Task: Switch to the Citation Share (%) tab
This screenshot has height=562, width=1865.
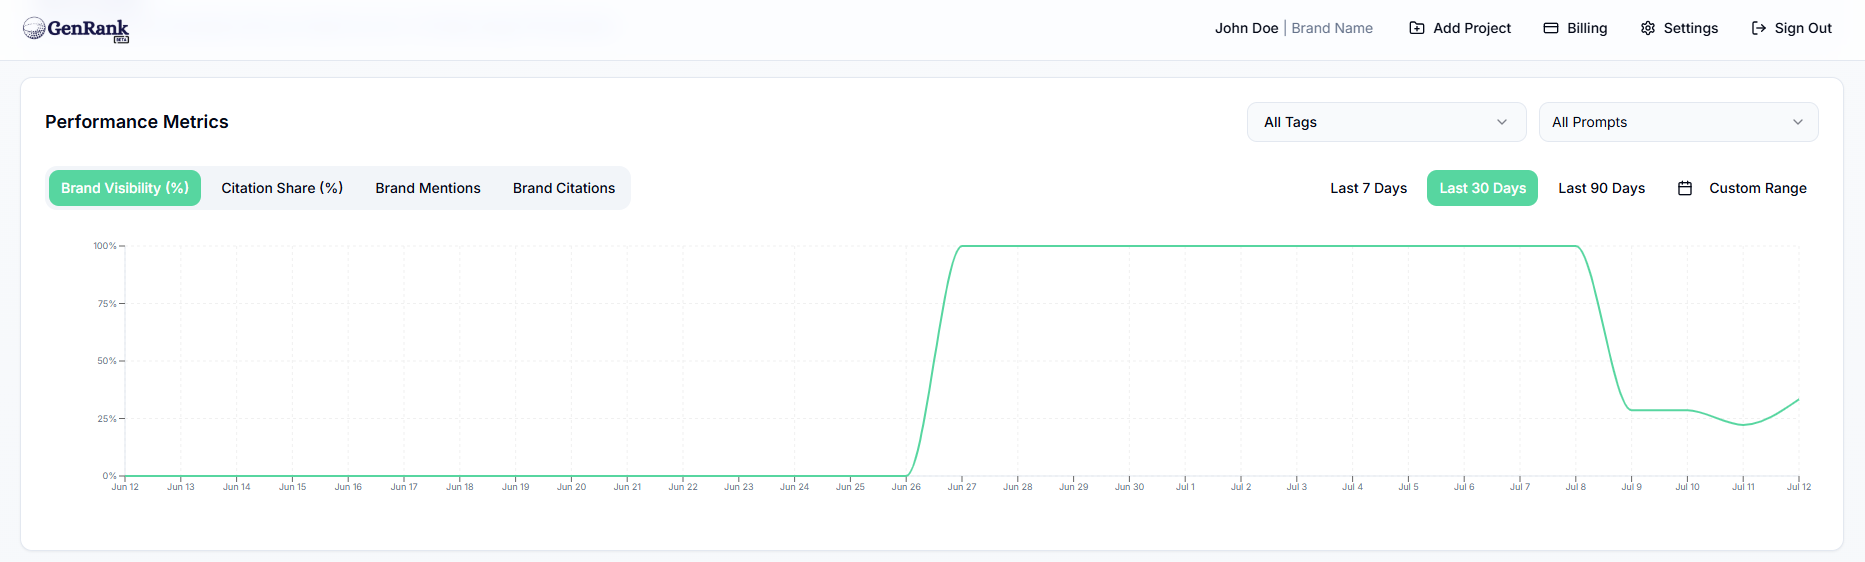Action: coord(282,188)
